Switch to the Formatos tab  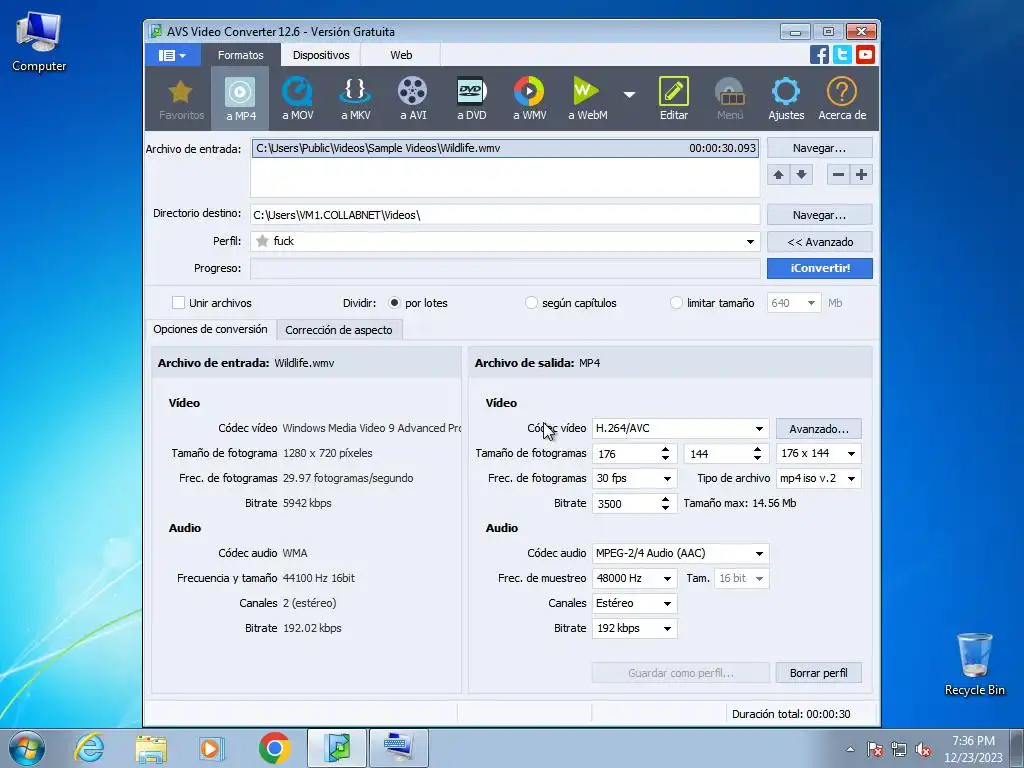[240, 56]
